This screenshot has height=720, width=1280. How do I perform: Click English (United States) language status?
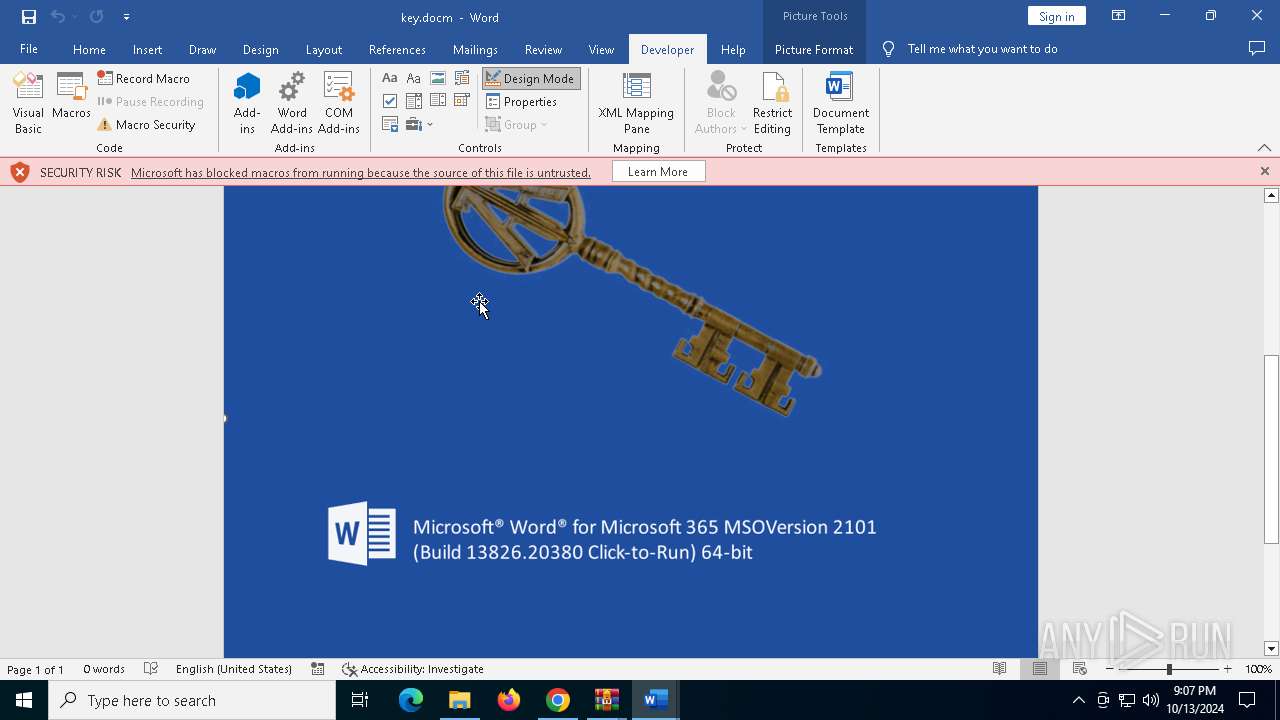click(234, 669)
